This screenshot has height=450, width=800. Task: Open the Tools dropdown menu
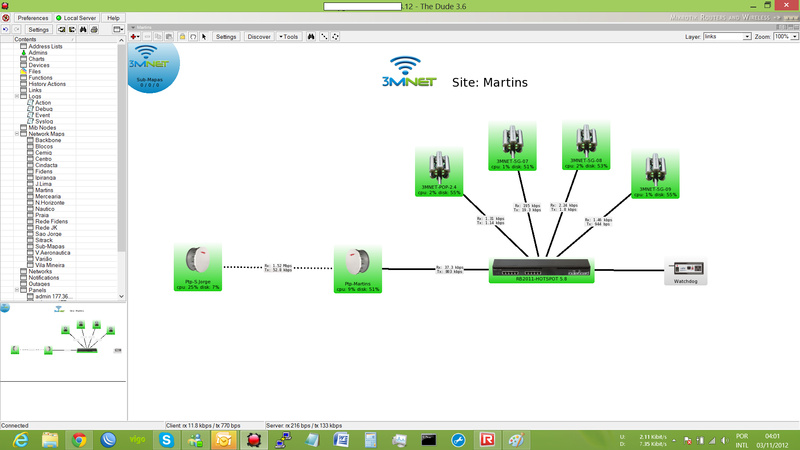[289, 37]
